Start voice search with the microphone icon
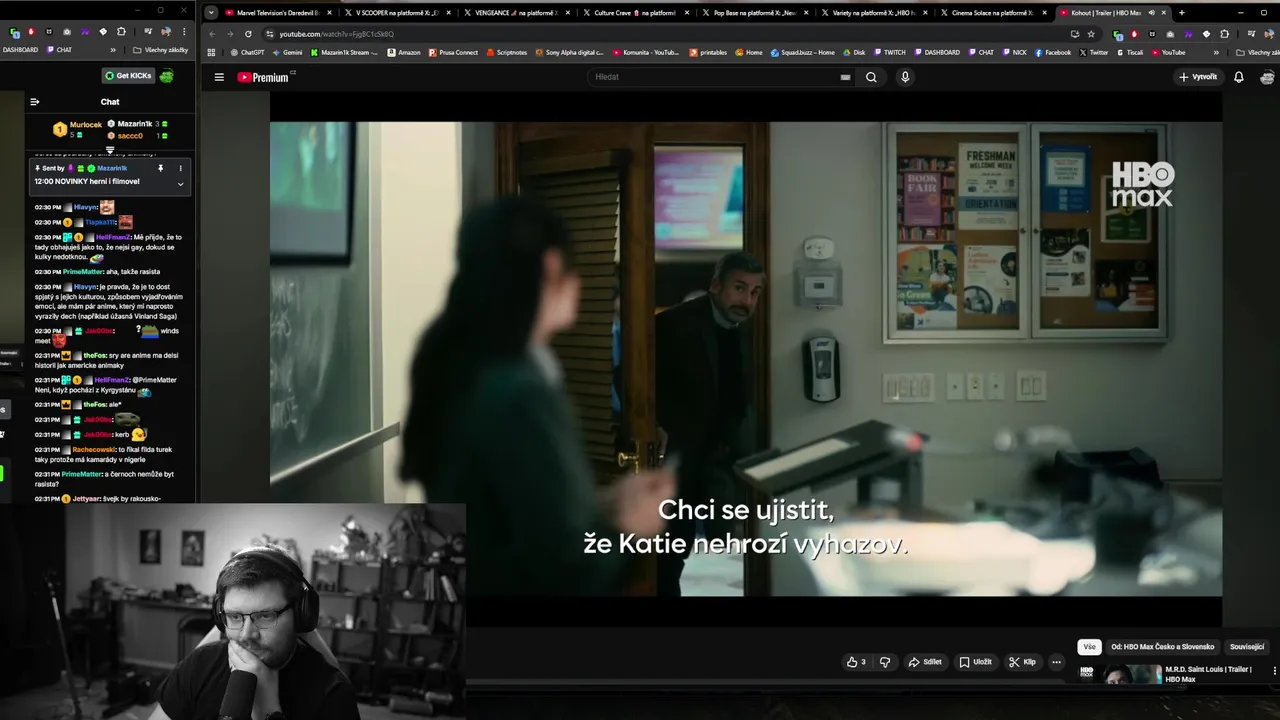 tap(905, 77)
